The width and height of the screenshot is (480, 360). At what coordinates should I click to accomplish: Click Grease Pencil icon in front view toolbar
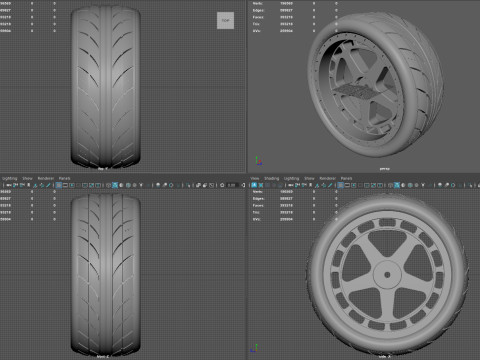tap(48, 185)
